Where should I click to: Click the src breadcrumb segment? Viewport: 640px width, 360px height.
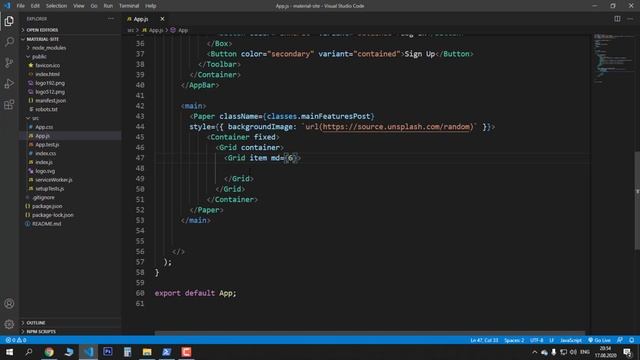pos(131,30)
